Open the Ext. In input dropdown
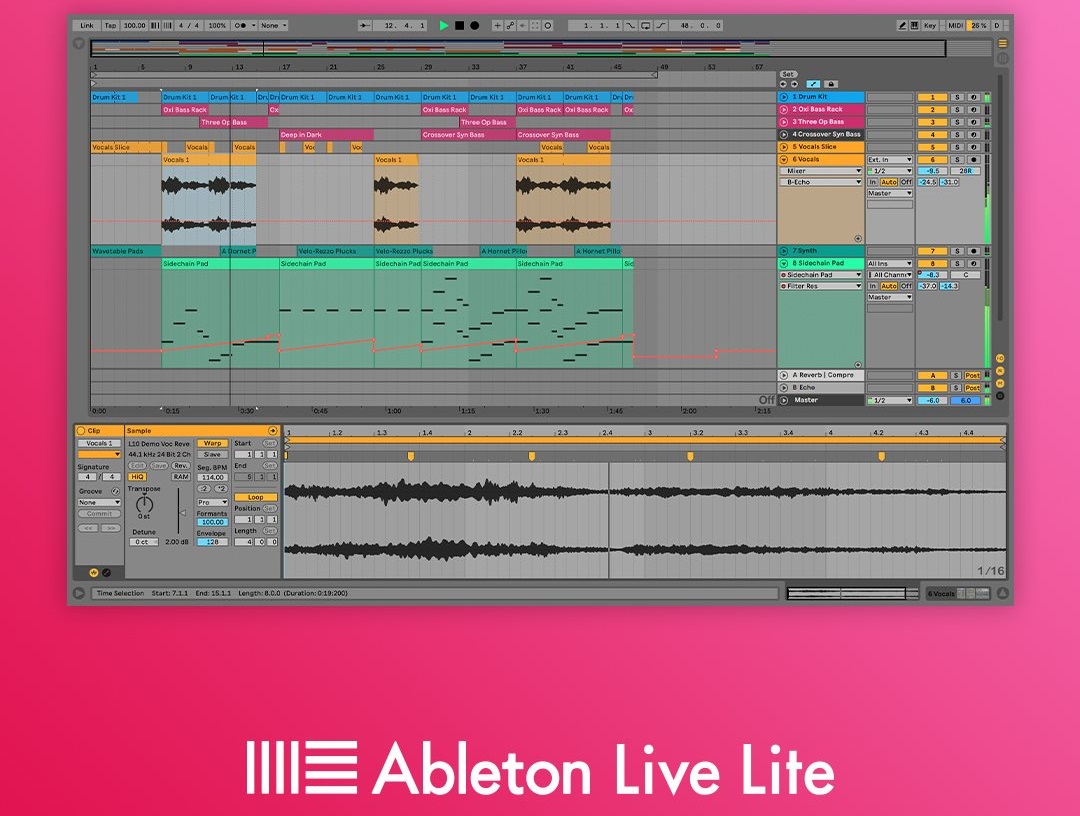 [889, 159]
